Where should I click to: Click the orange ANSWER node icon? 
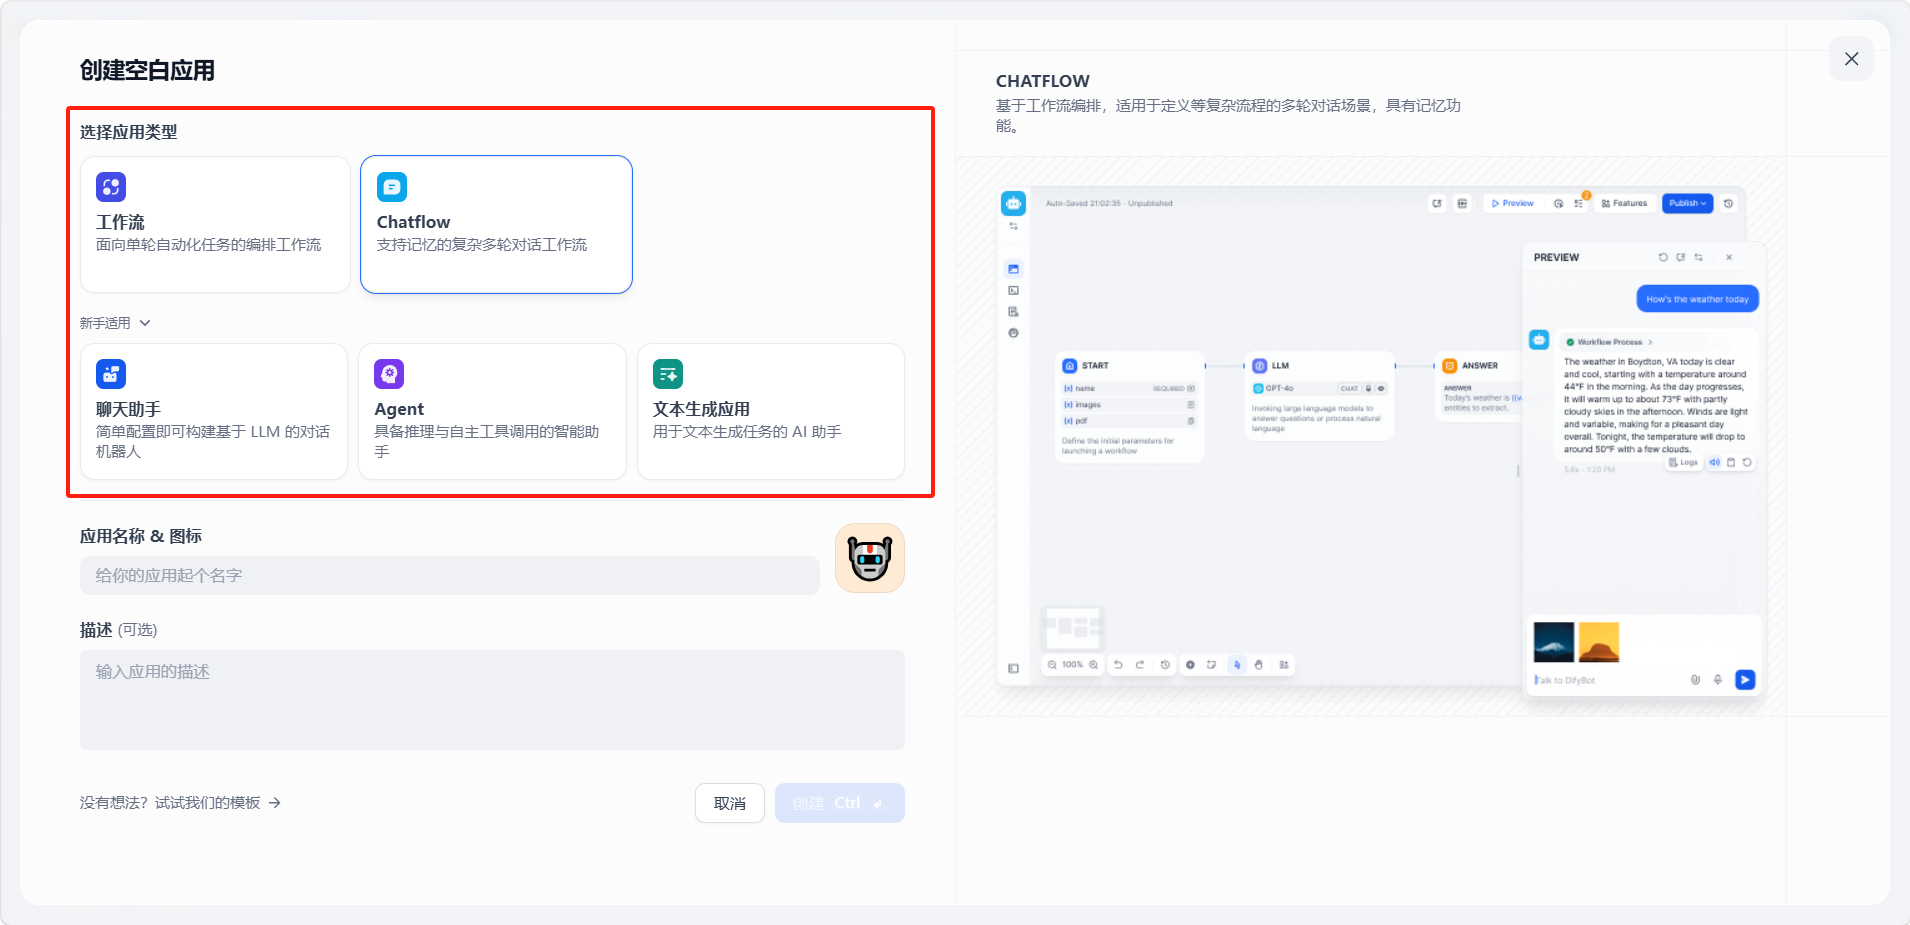coord(1449,366)
